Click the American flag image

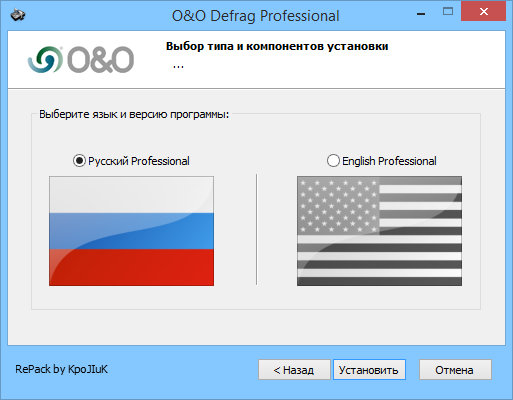tap(379, 231)
